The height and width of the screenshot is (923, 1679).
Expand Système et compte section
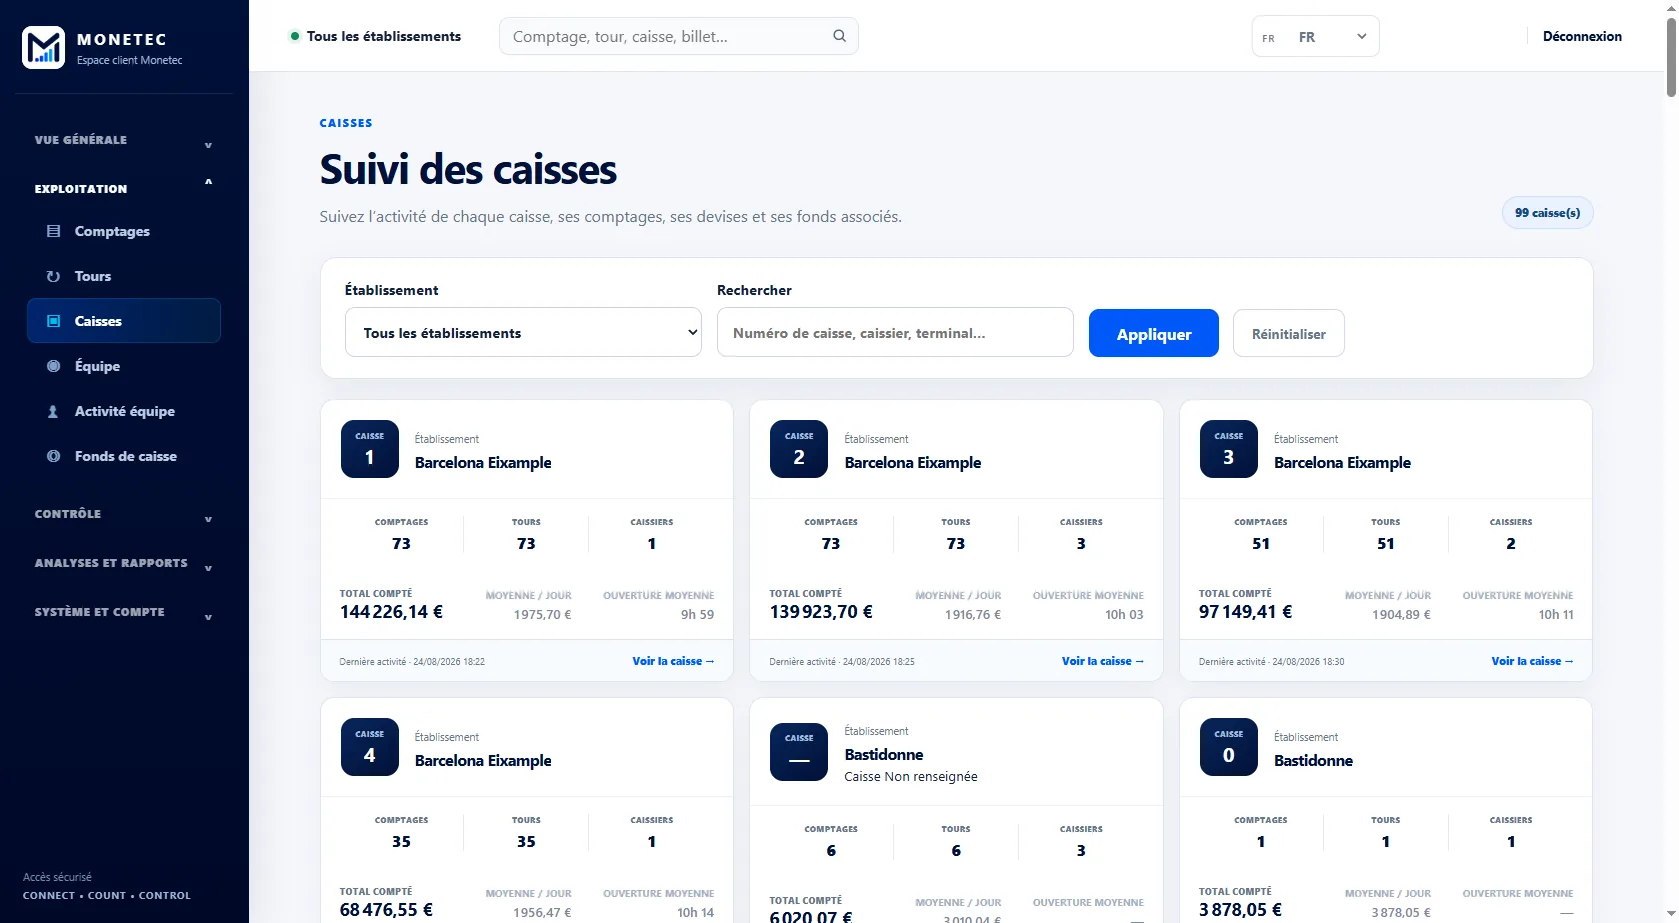point(124,612)
